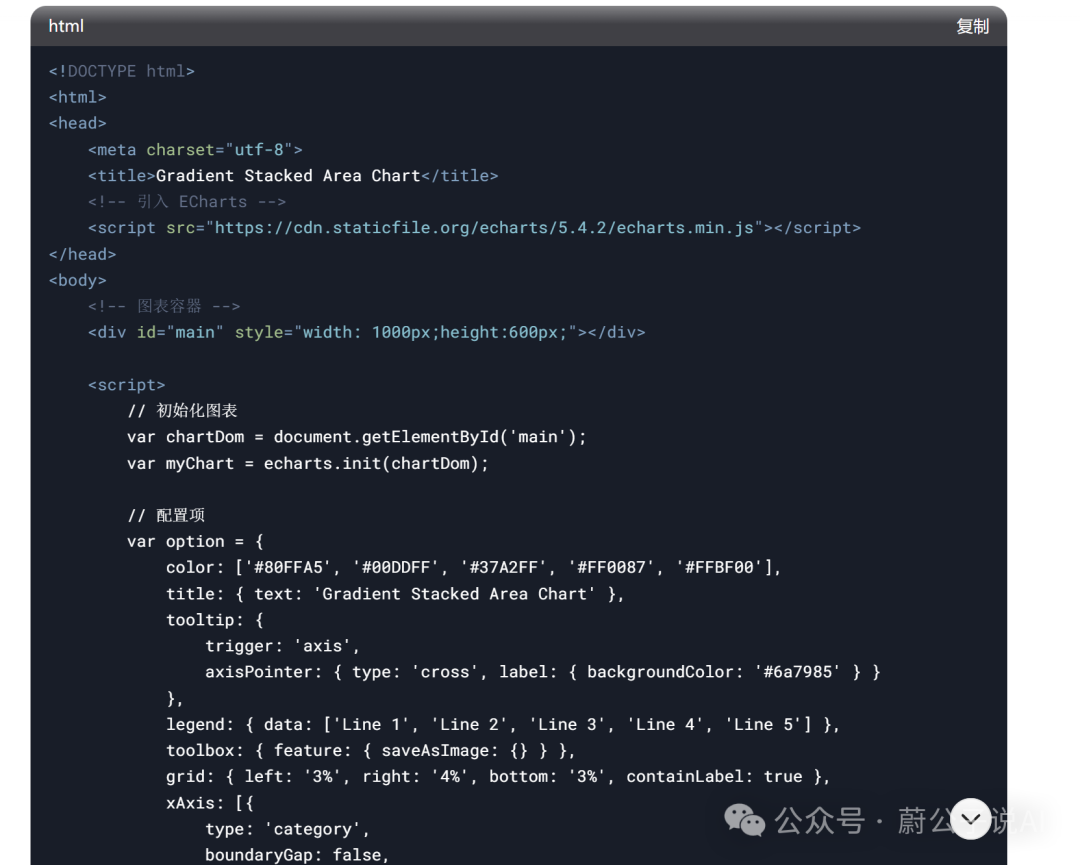Click the '// 配置项' comment
1080x865 pixels.
[166, 515]
